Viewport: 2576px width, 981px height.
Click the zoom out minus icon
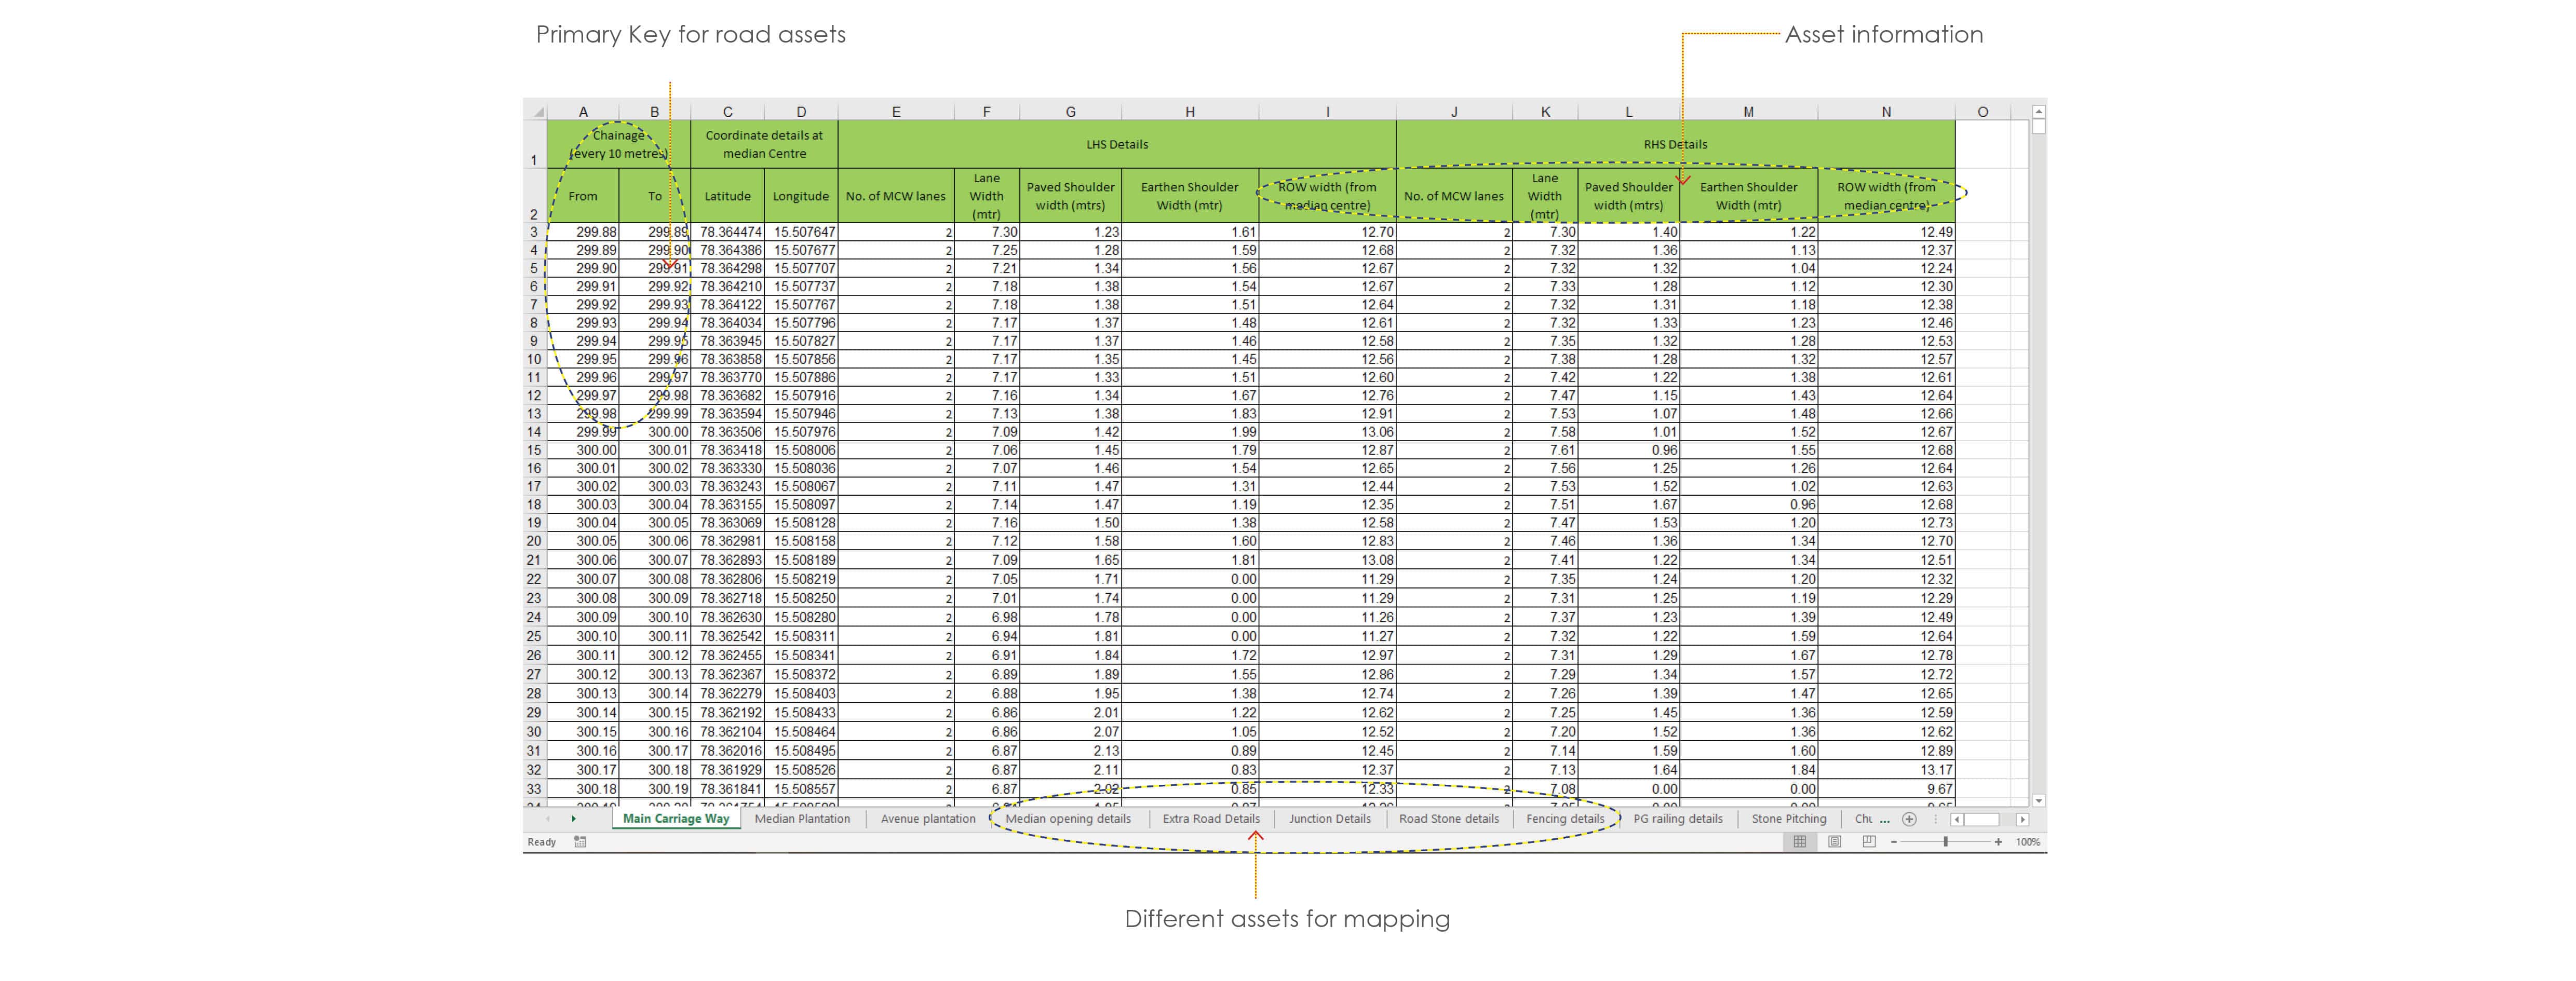pyautogui.click(x=1893, y=842)
